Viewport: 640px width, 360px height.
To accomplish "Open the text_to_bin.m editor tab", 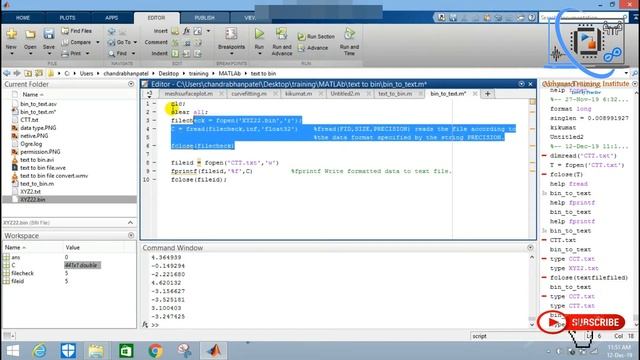I will pyautogui.click(x=395, y=94).
